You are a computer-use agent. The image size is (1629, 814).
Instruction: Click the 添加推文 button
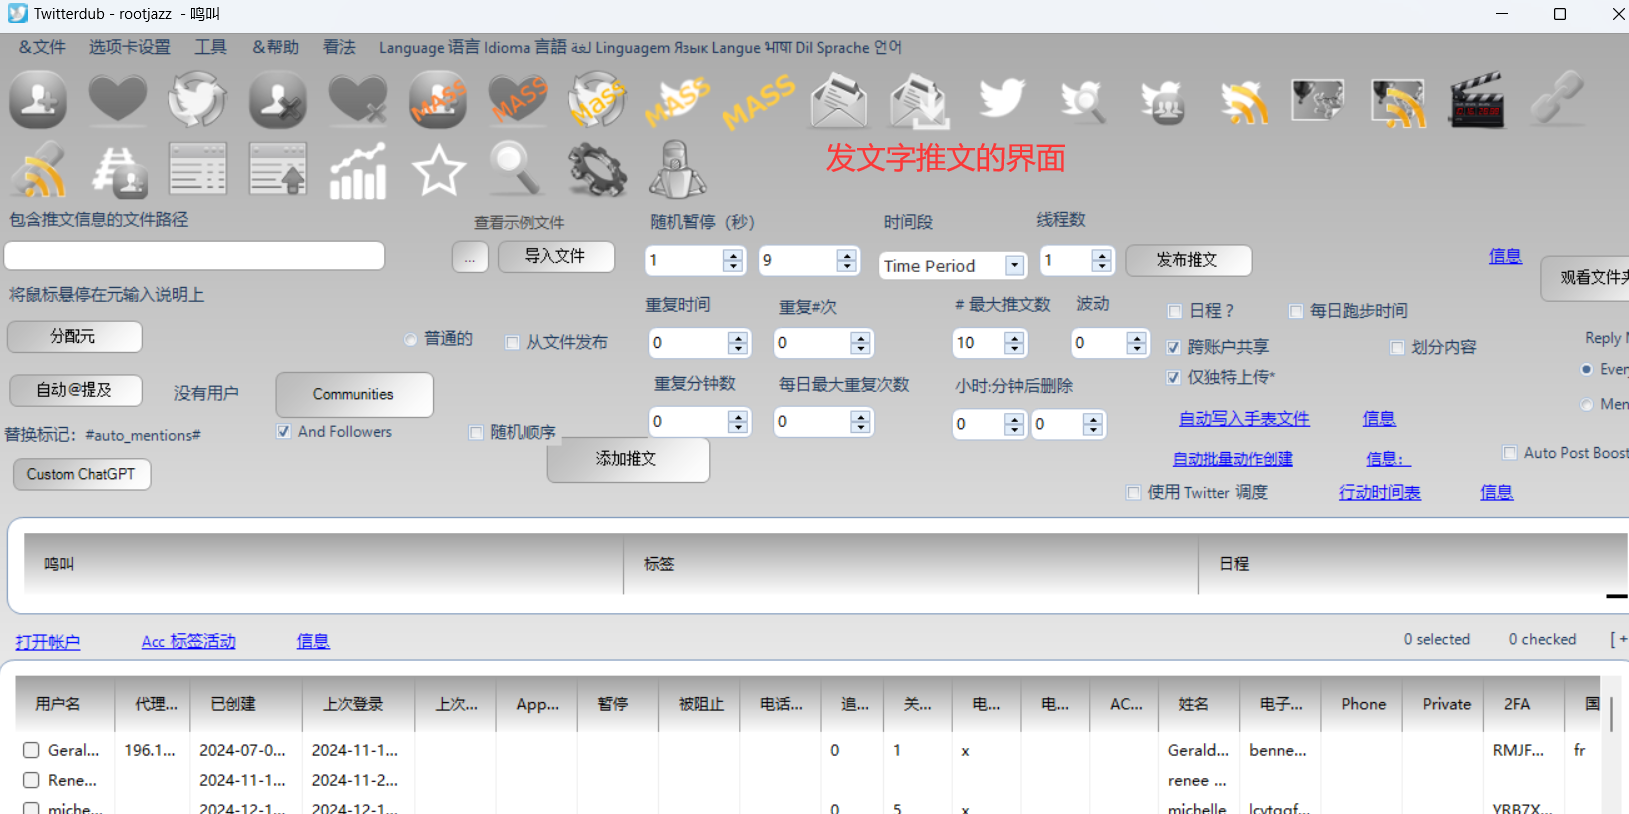[628, 459]
